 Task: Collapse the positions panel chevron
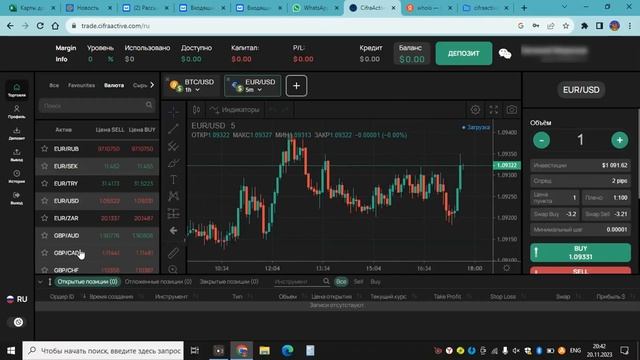pyautogui.click(x=40, y=282)
